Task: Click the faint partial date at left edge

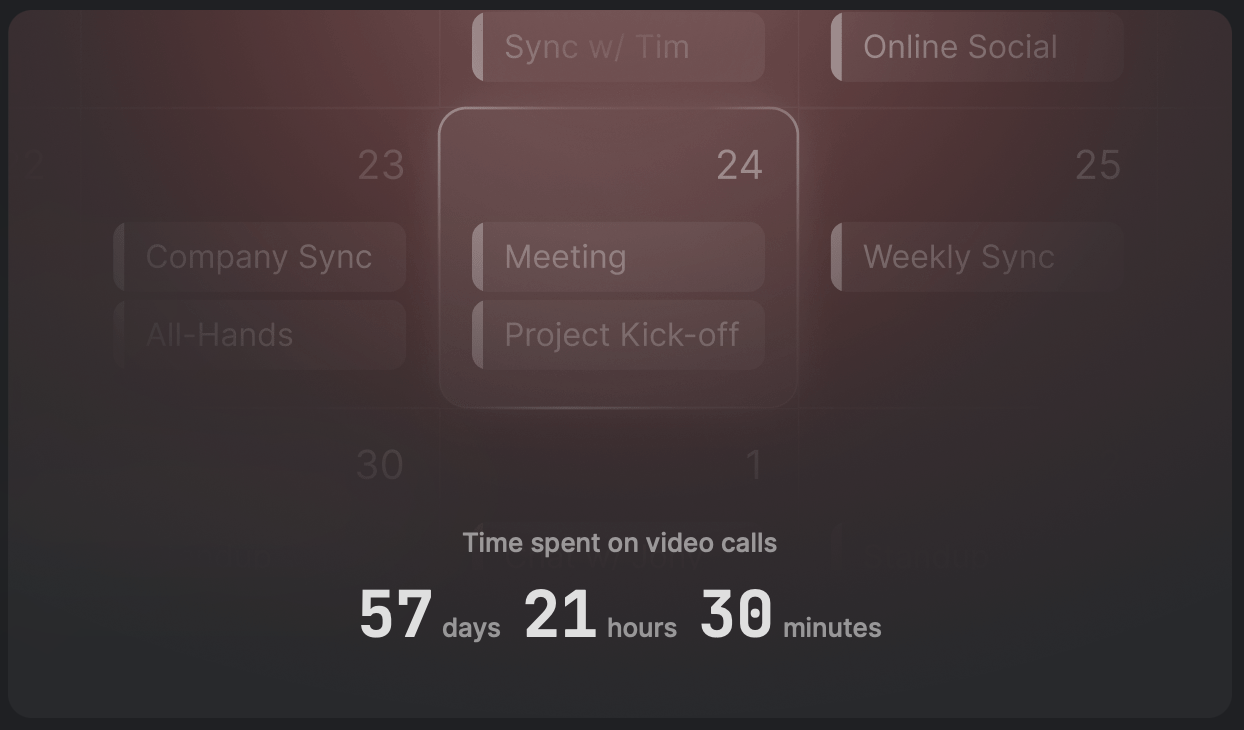Action: tap(36, 166)
